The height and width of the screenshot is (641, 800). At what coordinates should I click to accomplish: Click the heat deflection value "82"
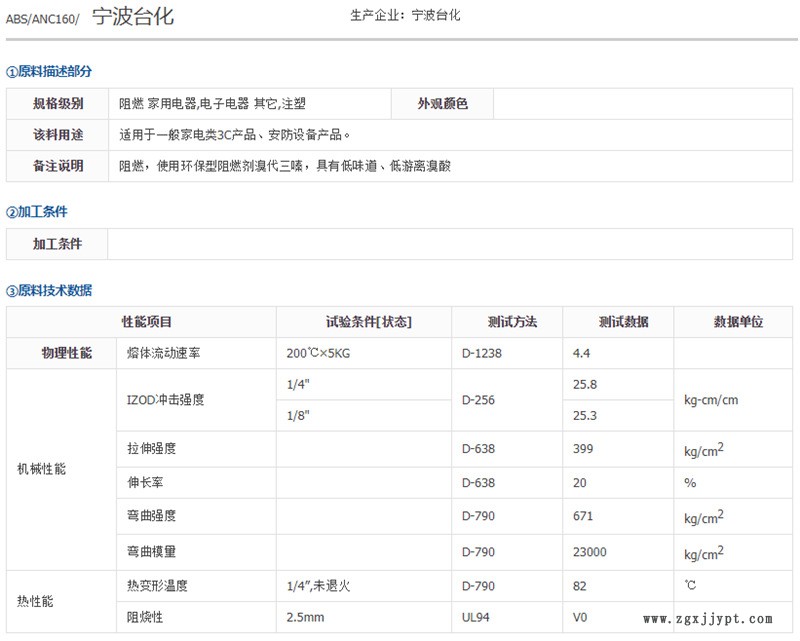tap(580, 586)
